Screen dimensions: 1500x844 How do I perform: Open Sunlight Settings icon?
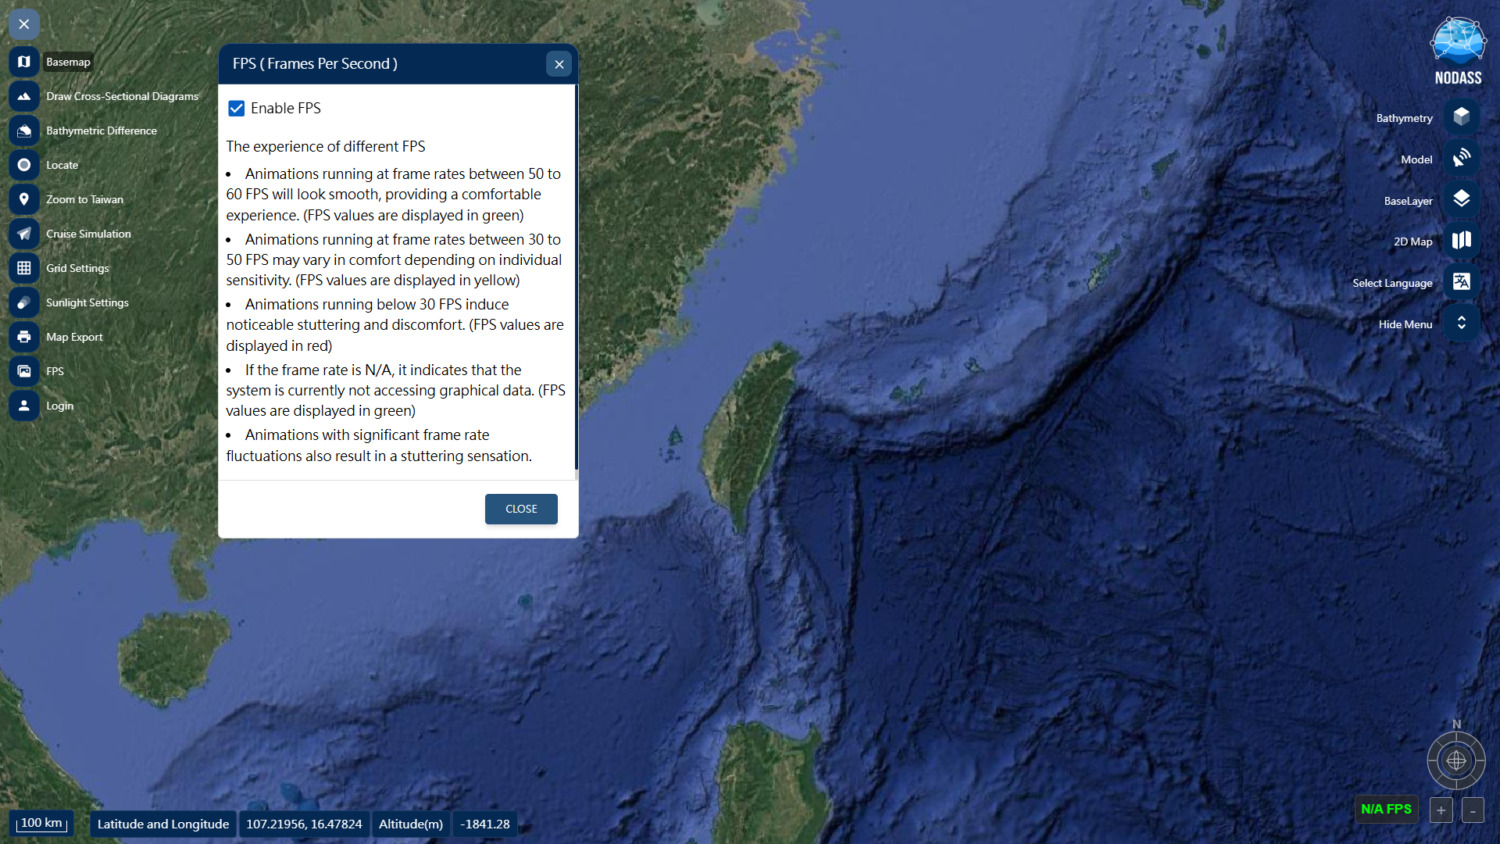(24, 303)
